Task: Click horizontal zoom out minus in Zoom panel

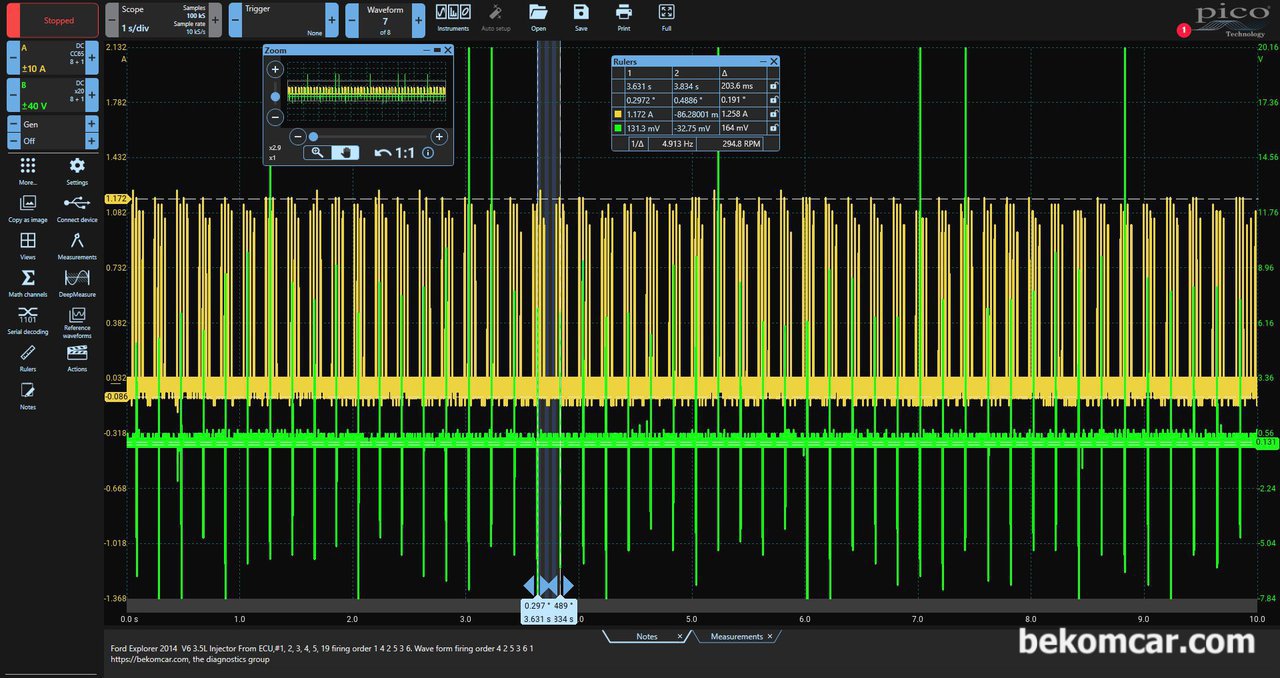Action: pos(297,136)
